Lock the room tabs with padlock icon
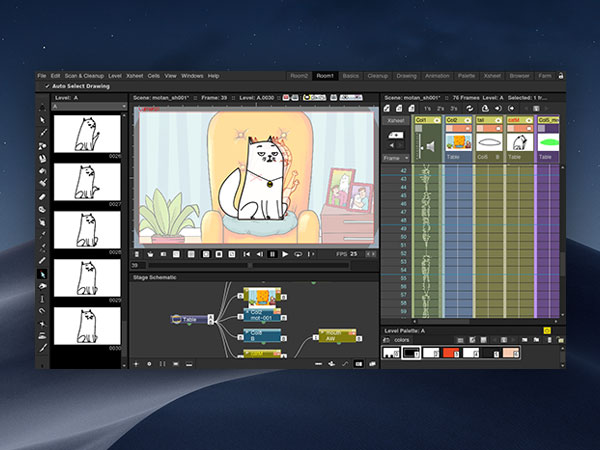This screenshot has height=450, width=600. point(562,75)
